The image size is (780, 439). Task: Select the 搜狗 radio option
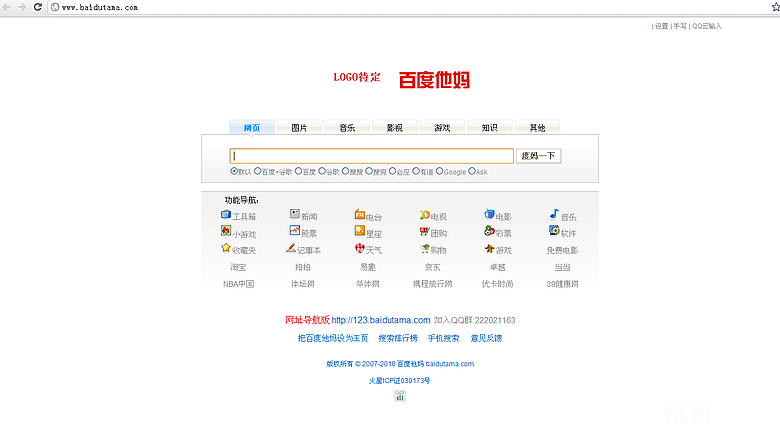369,171
